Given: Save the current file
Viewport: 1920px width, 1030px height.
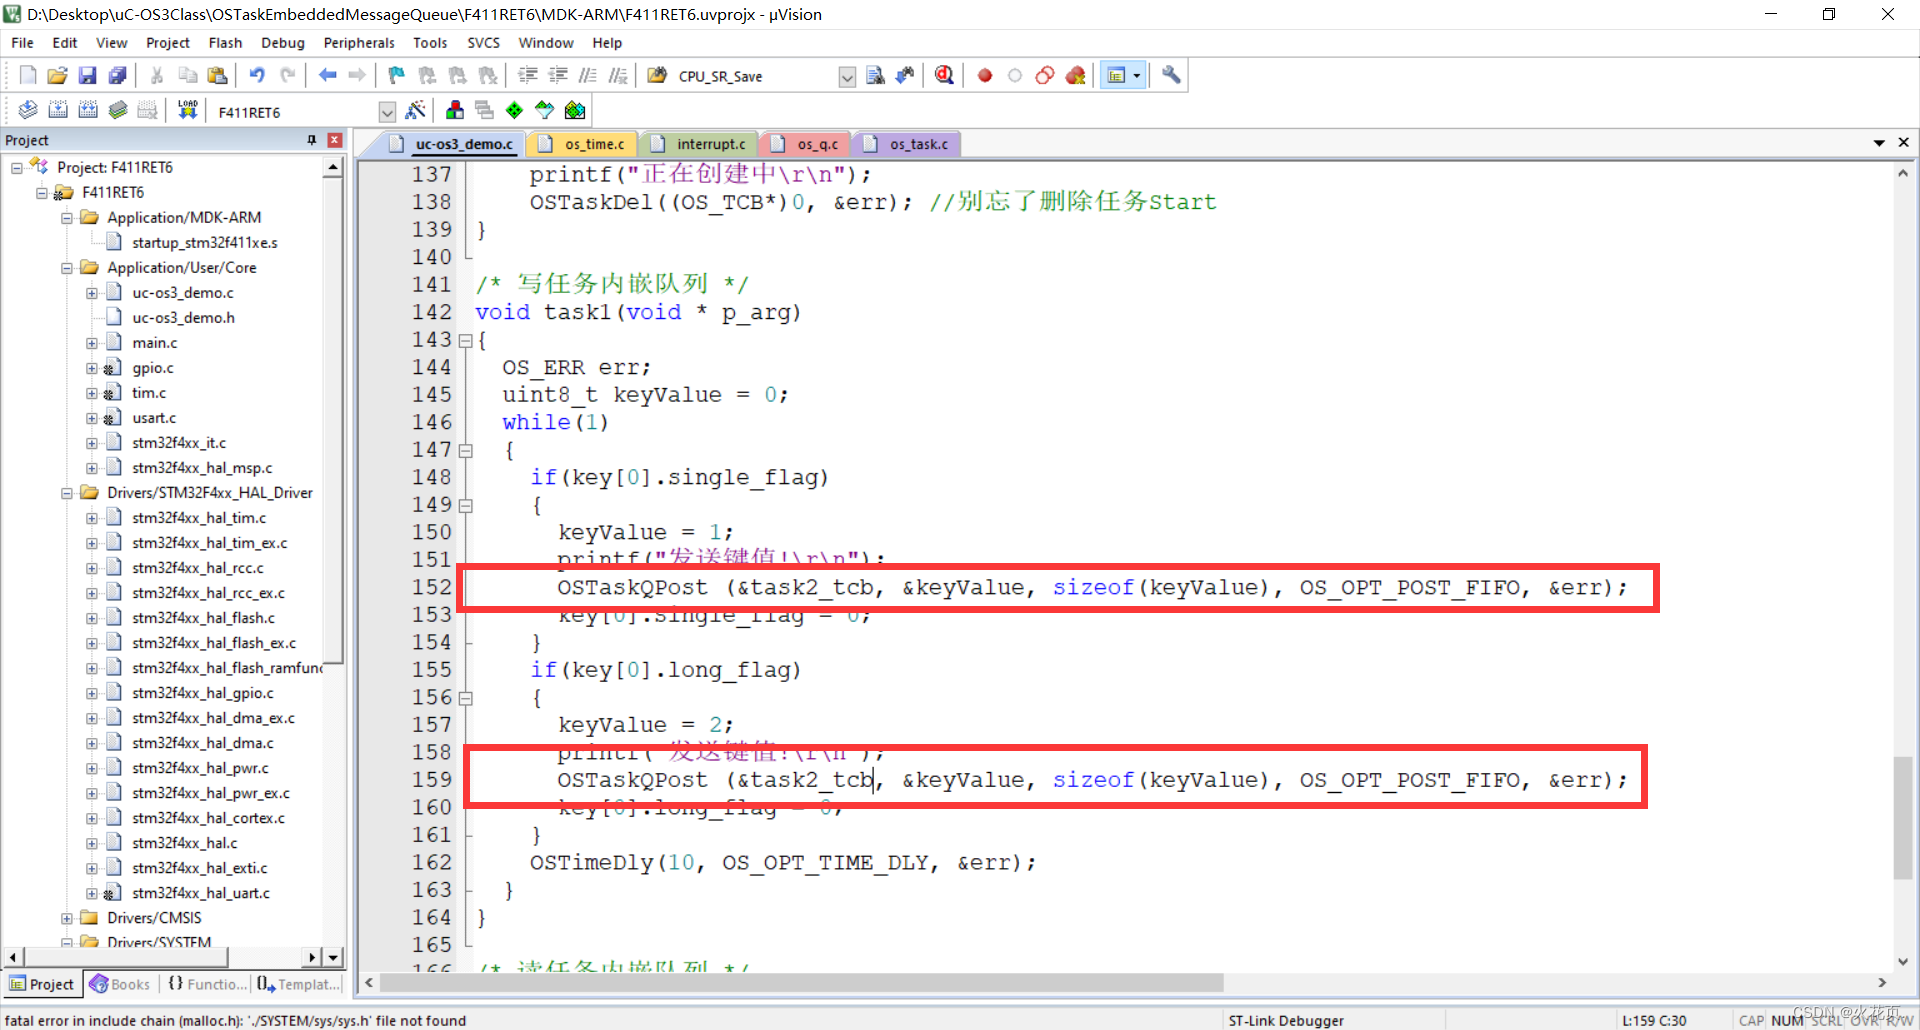Looking at the screenshot, I should [x=88, y=75].
